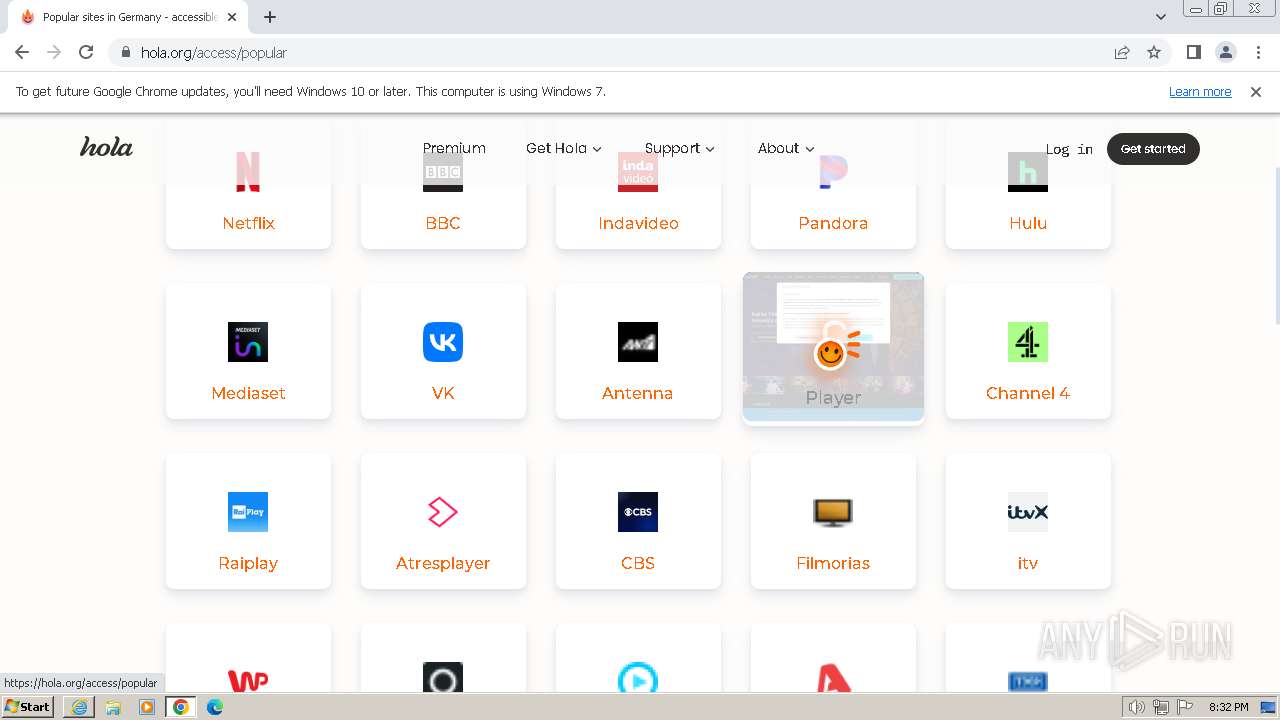This screenshot has width=1280, height=720.
Task: Open Windows Explorer folder in taskbar
Action: [113, 707]
